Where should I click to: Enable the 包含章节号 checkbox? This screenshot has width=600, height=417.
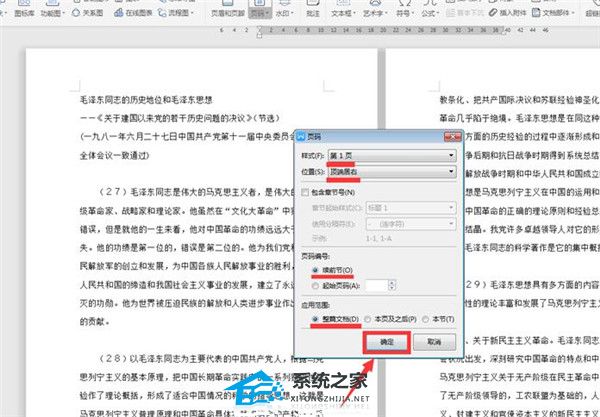click(x=306, y=191)
